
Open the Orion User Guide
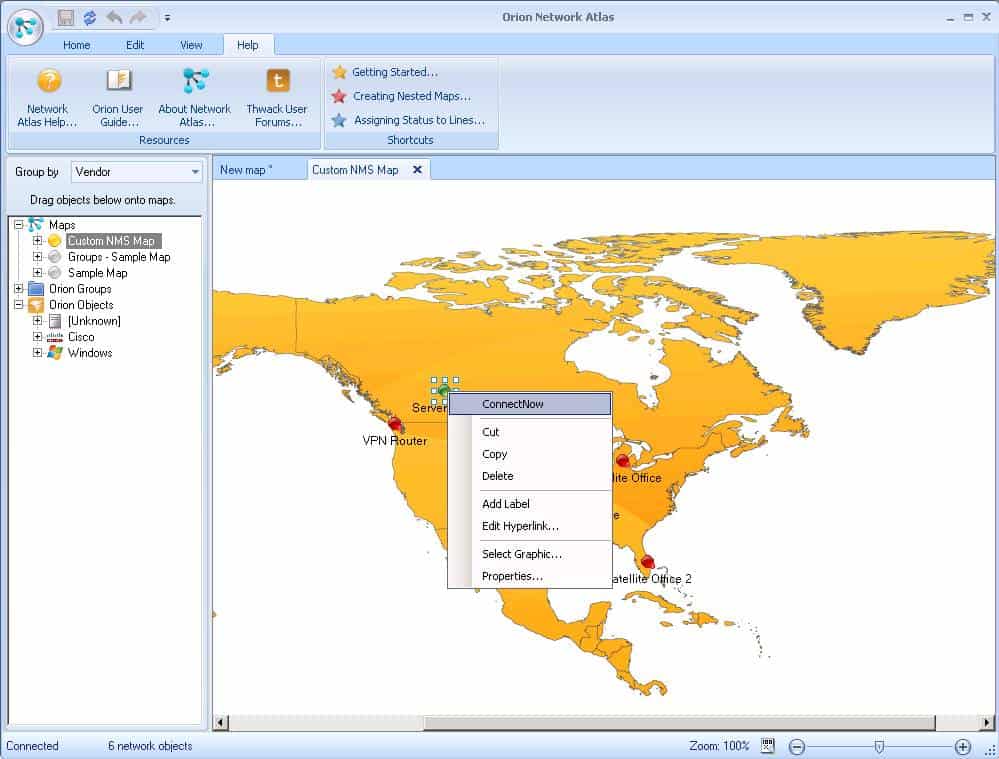118,98
